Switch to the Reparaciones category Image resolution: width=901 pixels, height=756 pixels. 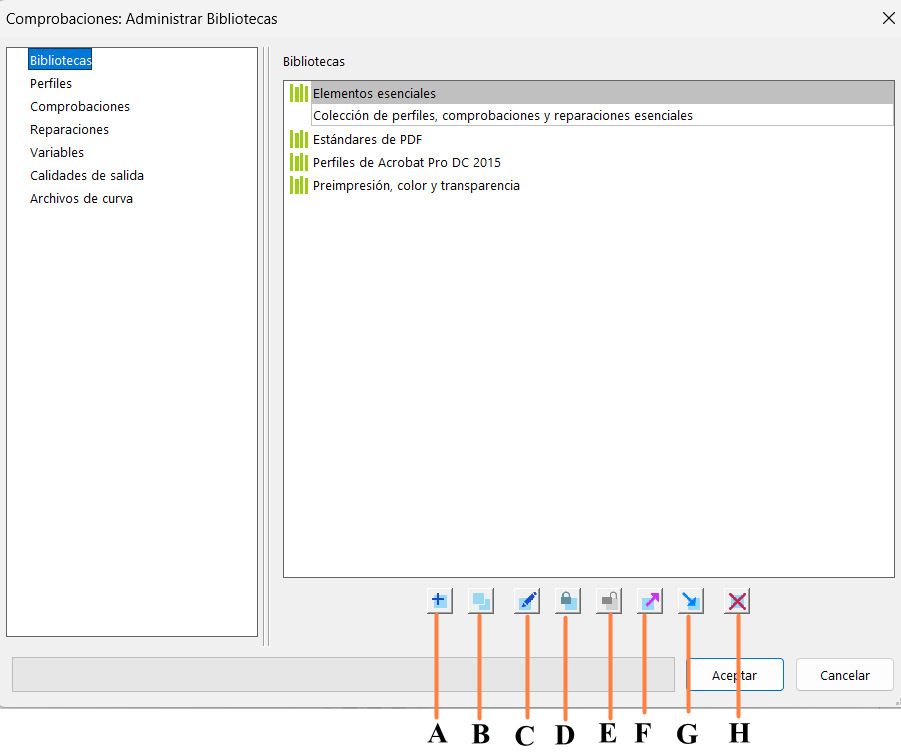click(x=70, y=129)
